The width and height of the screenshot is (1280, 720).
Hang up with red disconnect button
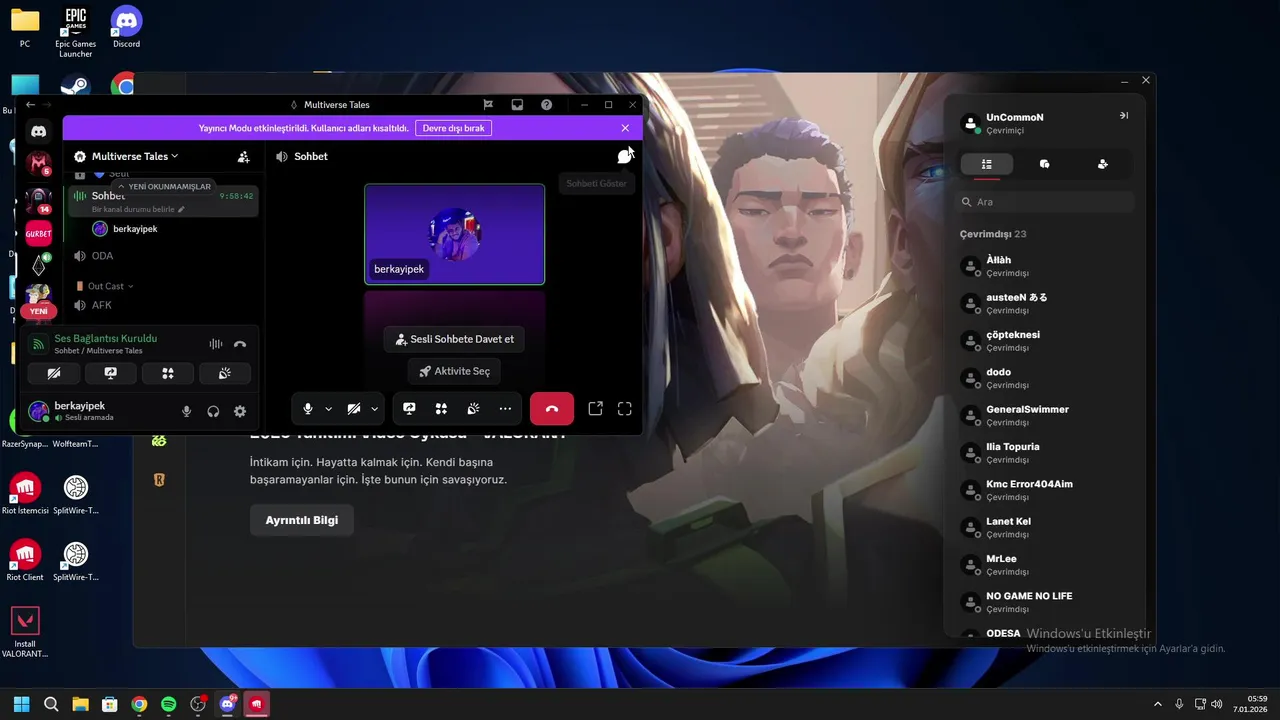tap(552, 408)
